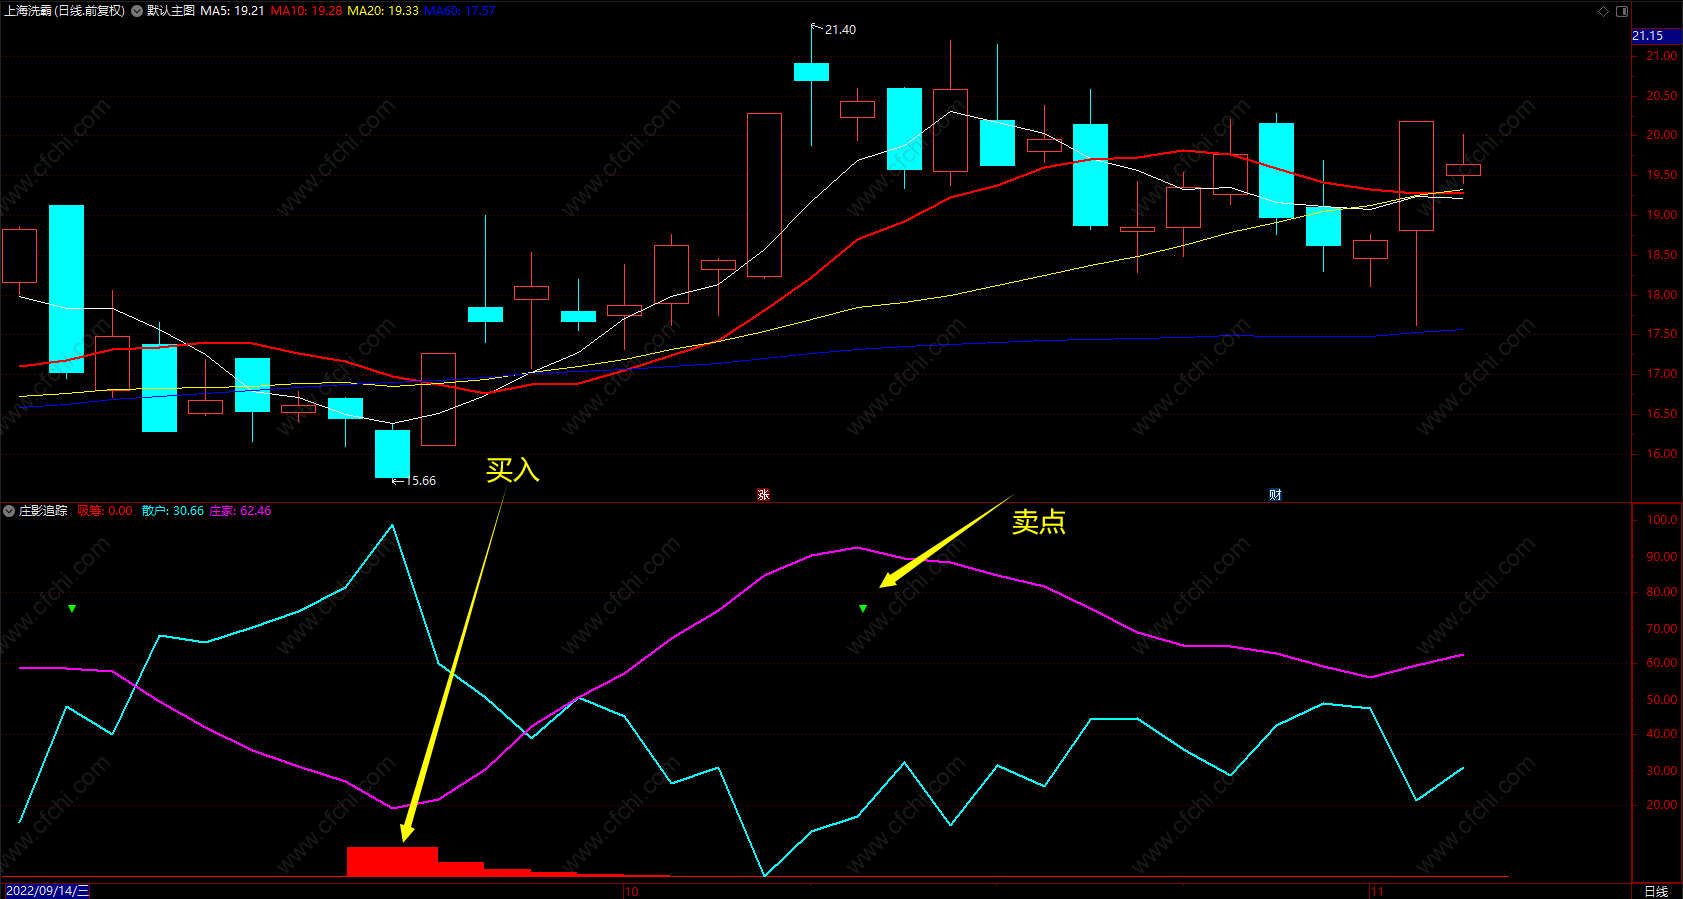Click the largest red 吸筹 histogram bar
The height and width of the screenshot is (899, 1683).
(x=392, y=862)
